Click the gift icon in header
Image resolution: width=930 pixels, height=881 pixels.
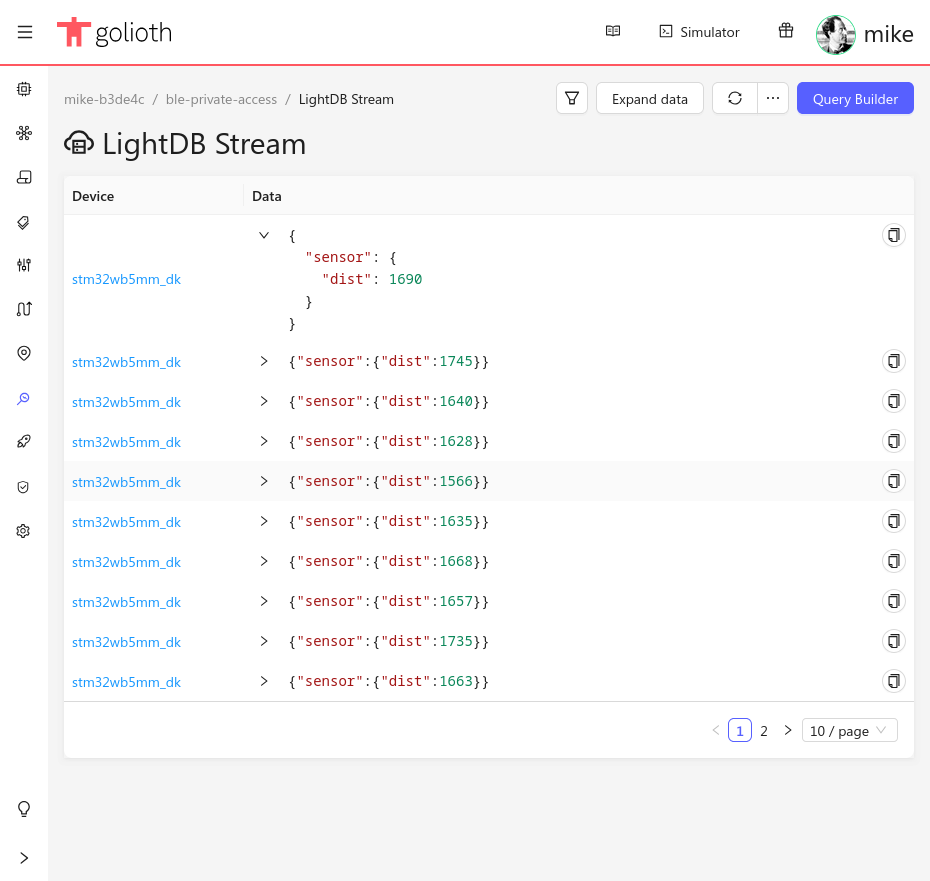[x=786, y=31]
